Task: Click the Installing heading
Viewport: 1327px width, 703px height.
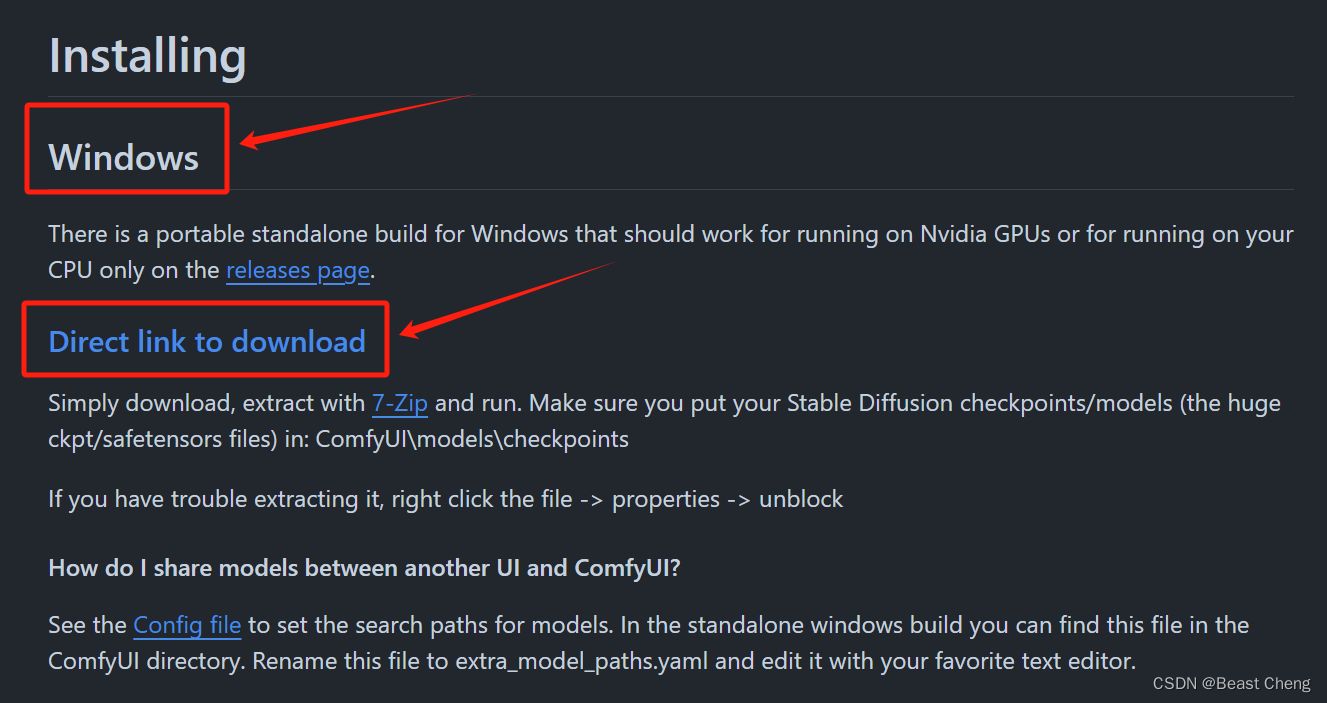Action: coord(147,56)
